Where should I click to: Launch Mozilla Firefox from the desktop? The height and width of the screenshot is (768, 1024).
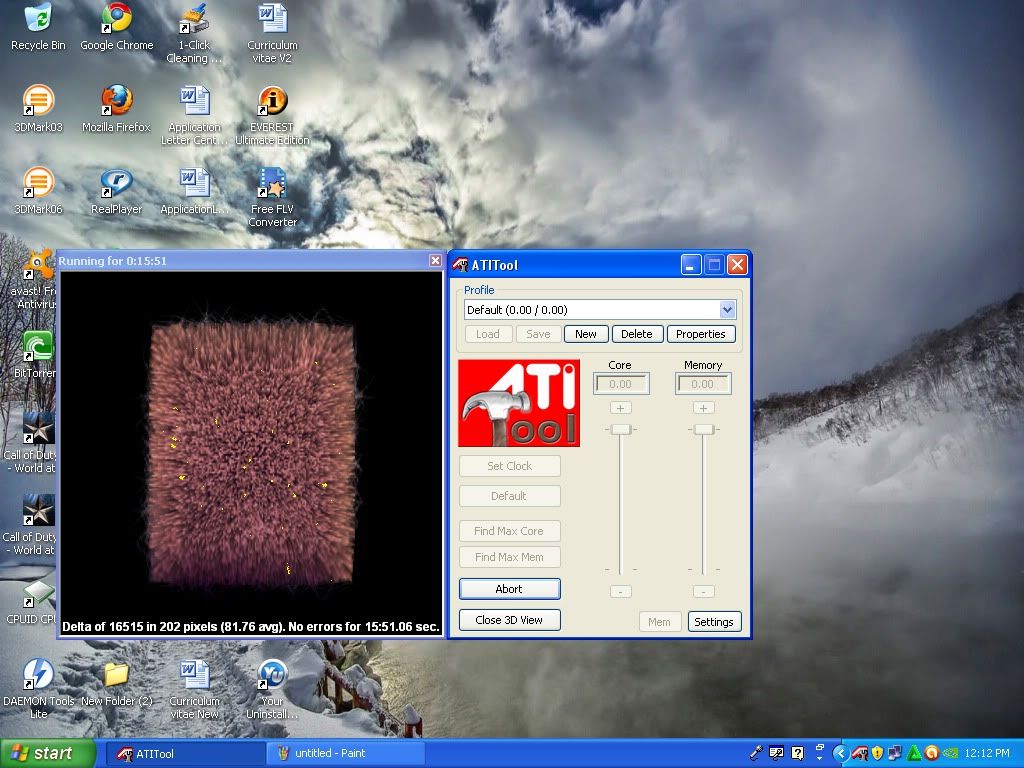[116, 108]
